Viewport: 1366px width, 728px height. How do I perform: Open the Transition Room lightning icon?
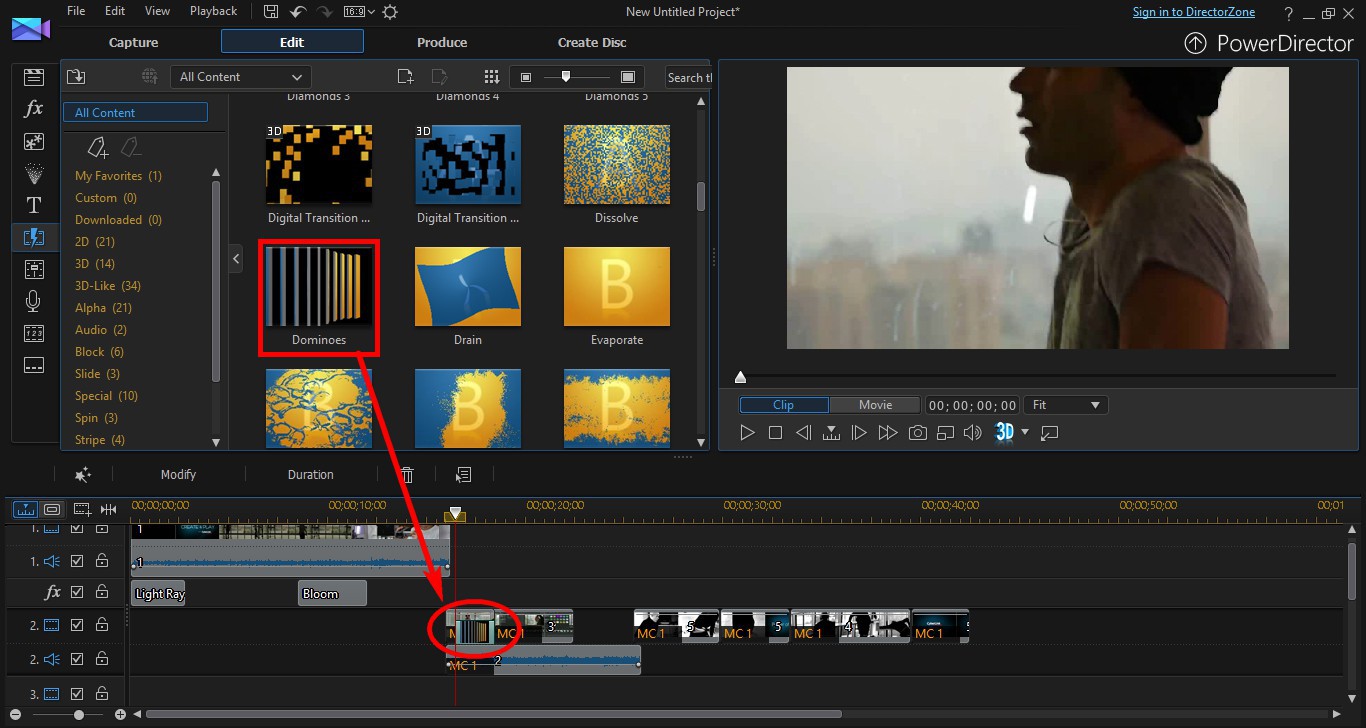(34, 237)
